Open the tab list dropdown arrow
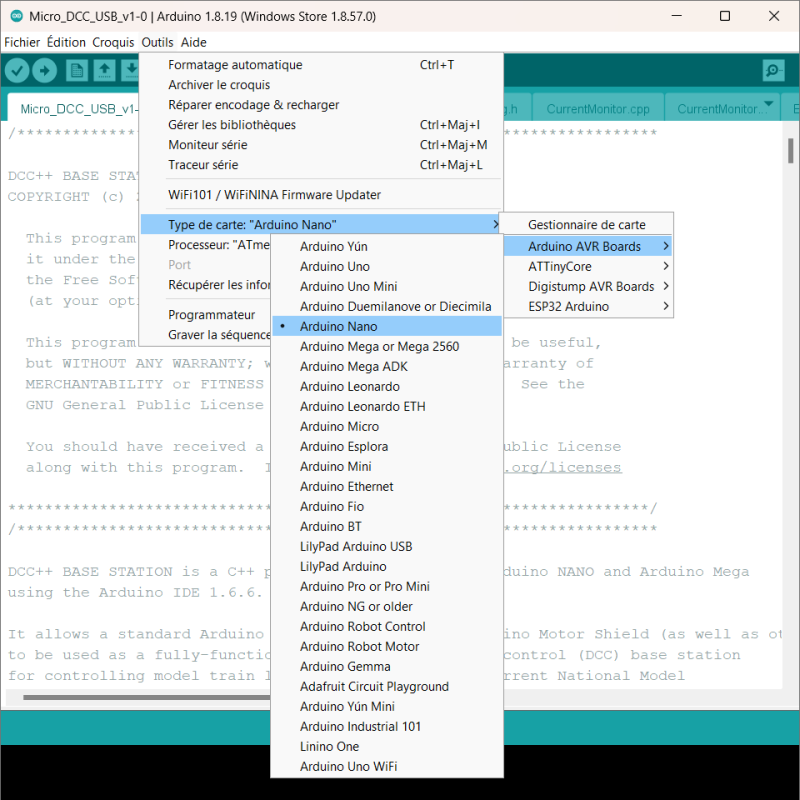800x800 pixels. [x=769, y=104]
